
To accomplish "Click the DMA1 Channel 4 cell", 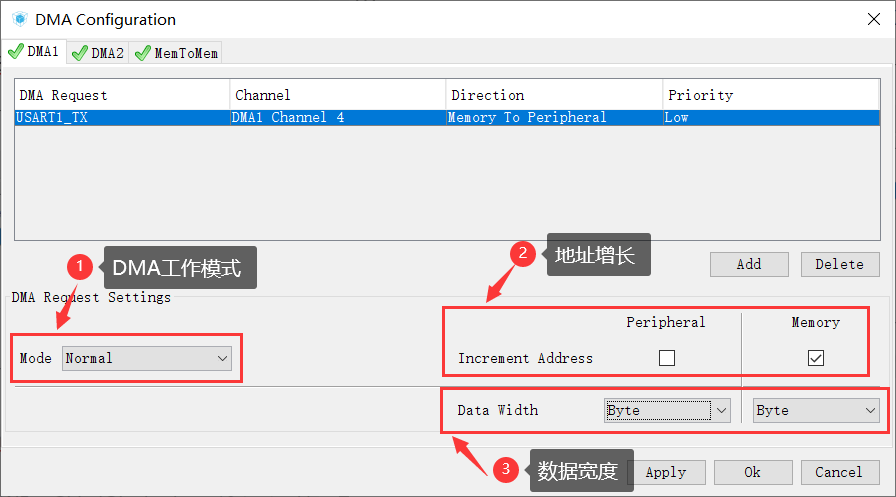I will pos(338,118).
